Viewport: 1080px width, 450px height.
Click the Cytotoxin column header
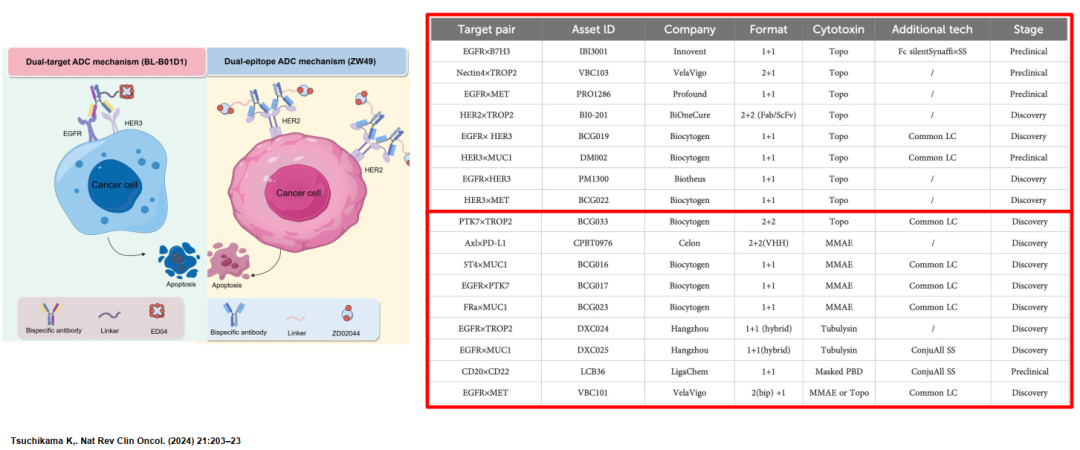coord(838,30)
